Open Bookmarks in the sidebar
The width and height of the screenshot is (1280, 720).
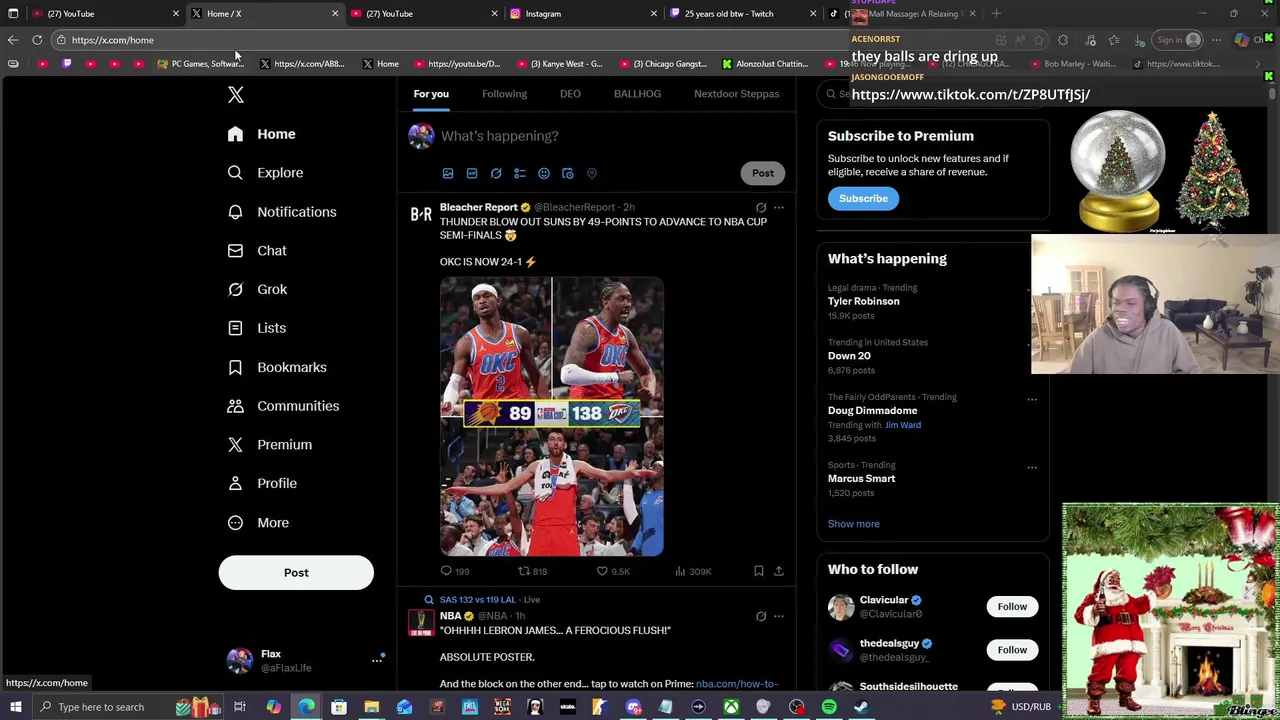[277, 367]
